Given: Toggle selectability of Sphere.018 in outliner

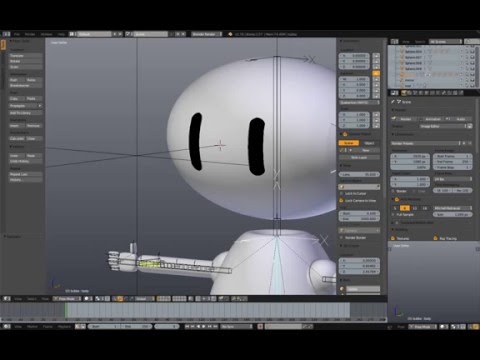Looking at the screenshot, I should pos(467,63).
